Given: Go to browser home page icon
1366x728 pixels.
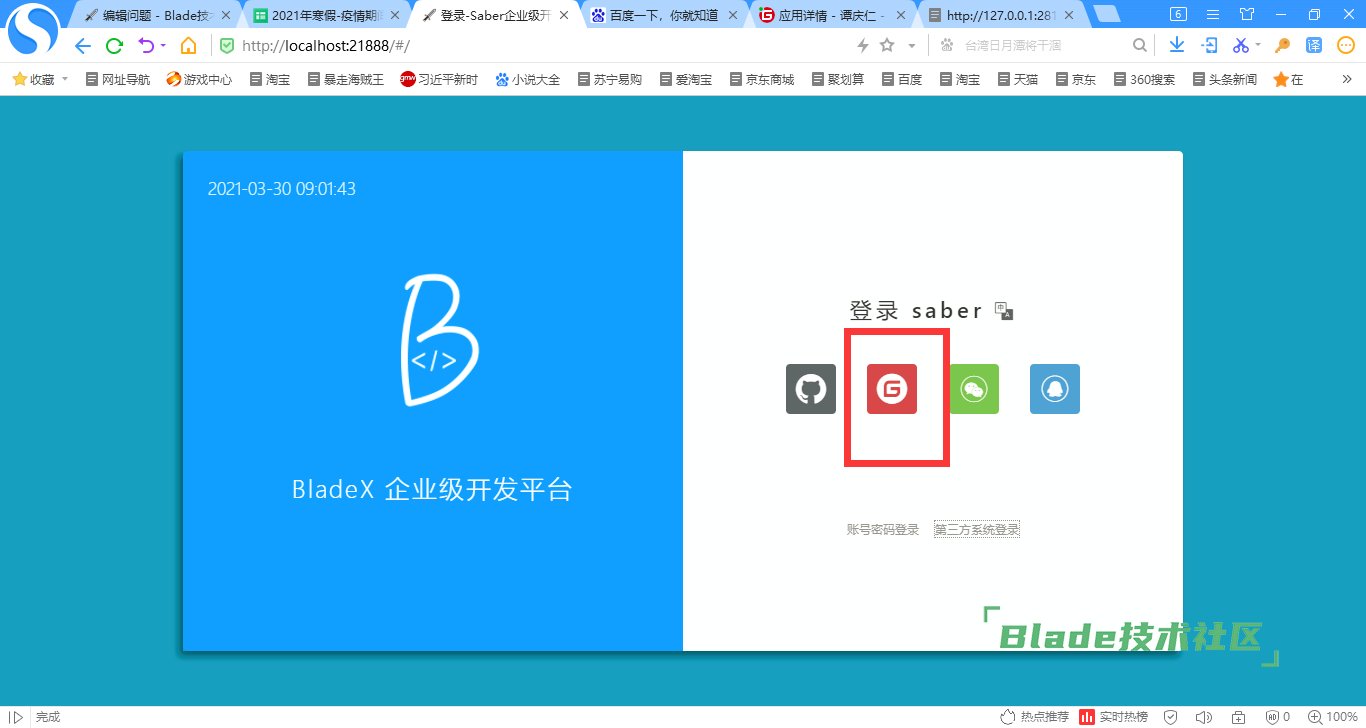Looking at the screenshot, I should pos(188,46).
